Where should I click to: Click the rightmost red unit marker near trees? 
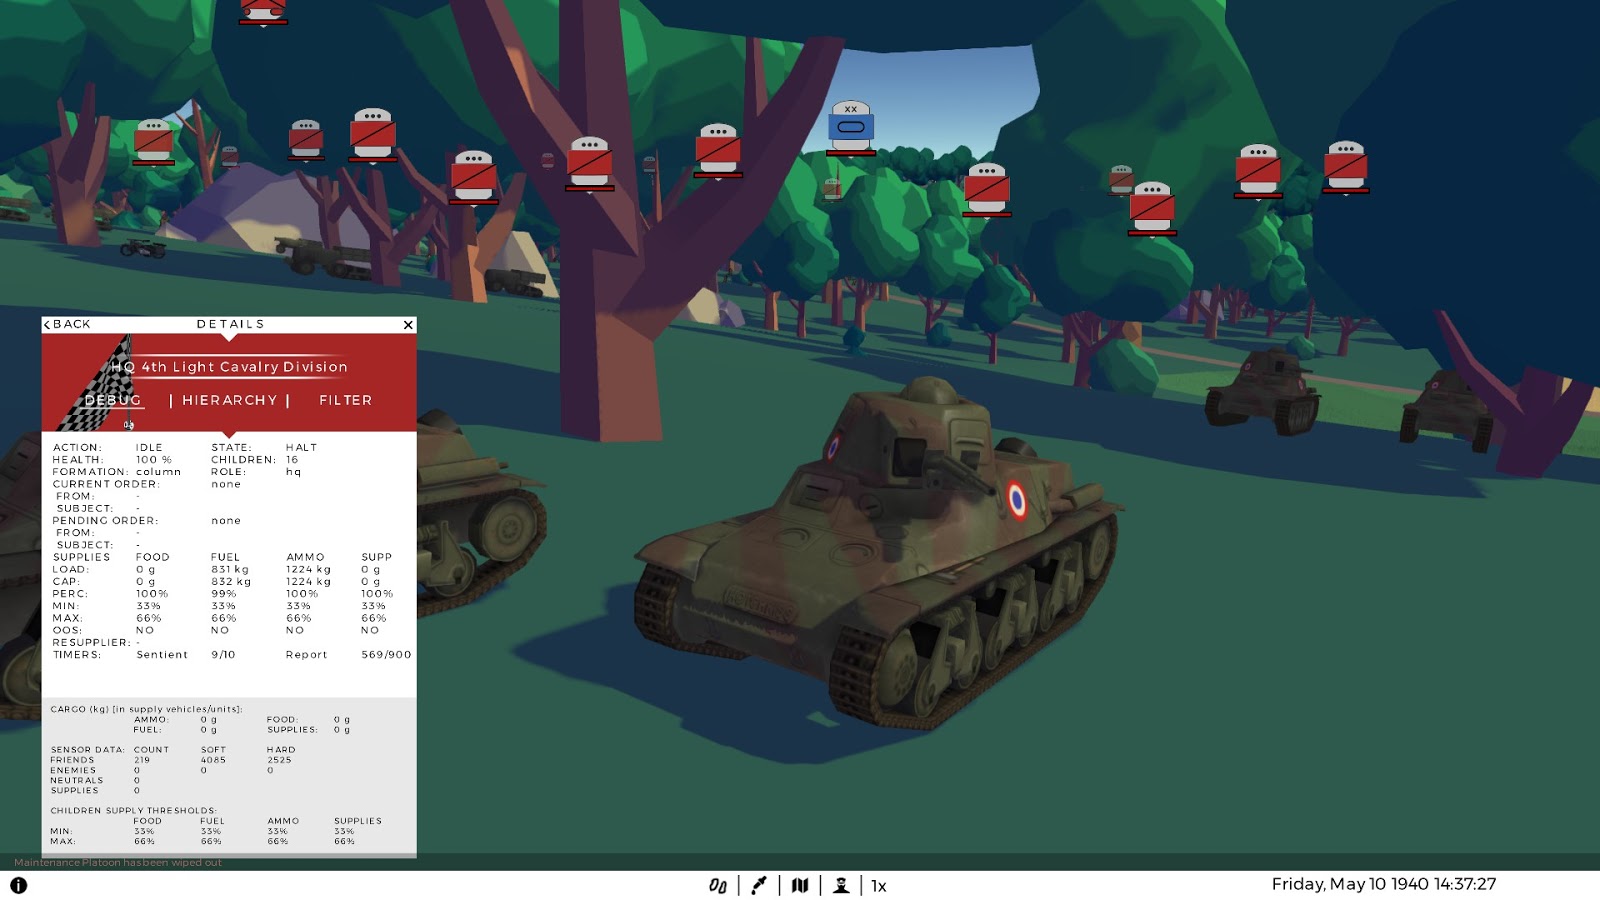tap(1348, 166)
